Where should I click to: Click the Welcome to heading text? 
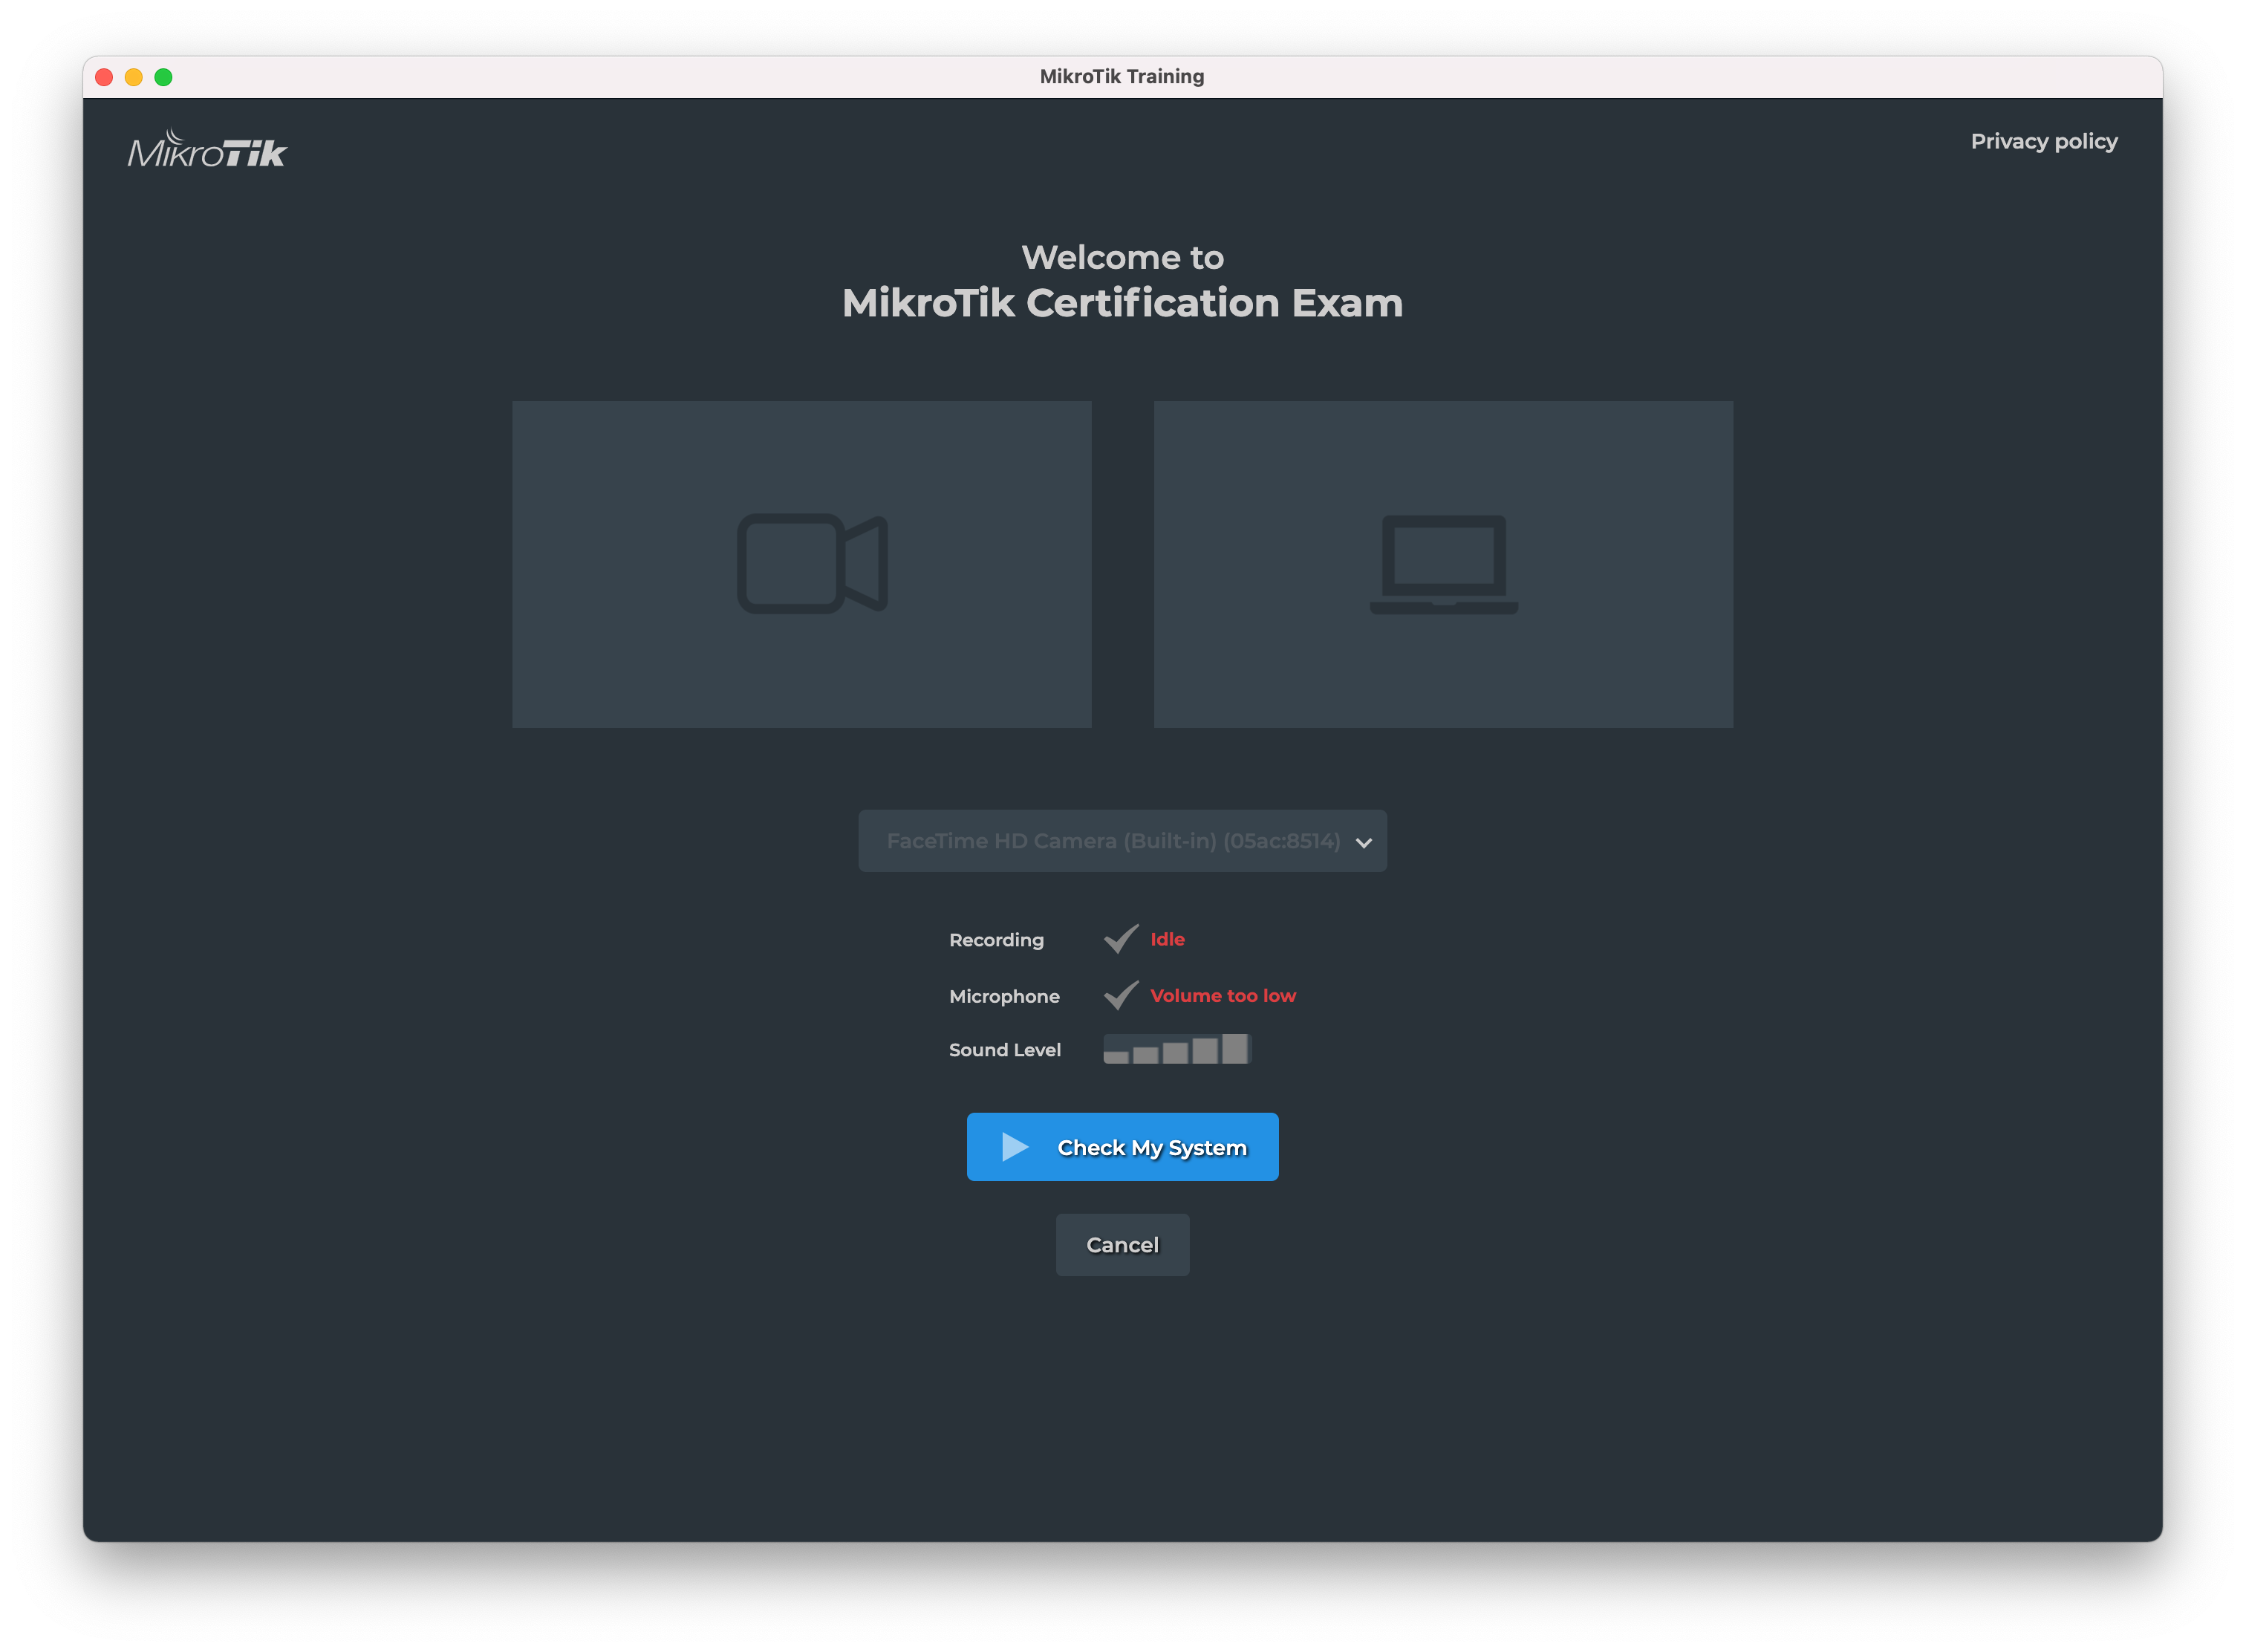click(1122, 257)
